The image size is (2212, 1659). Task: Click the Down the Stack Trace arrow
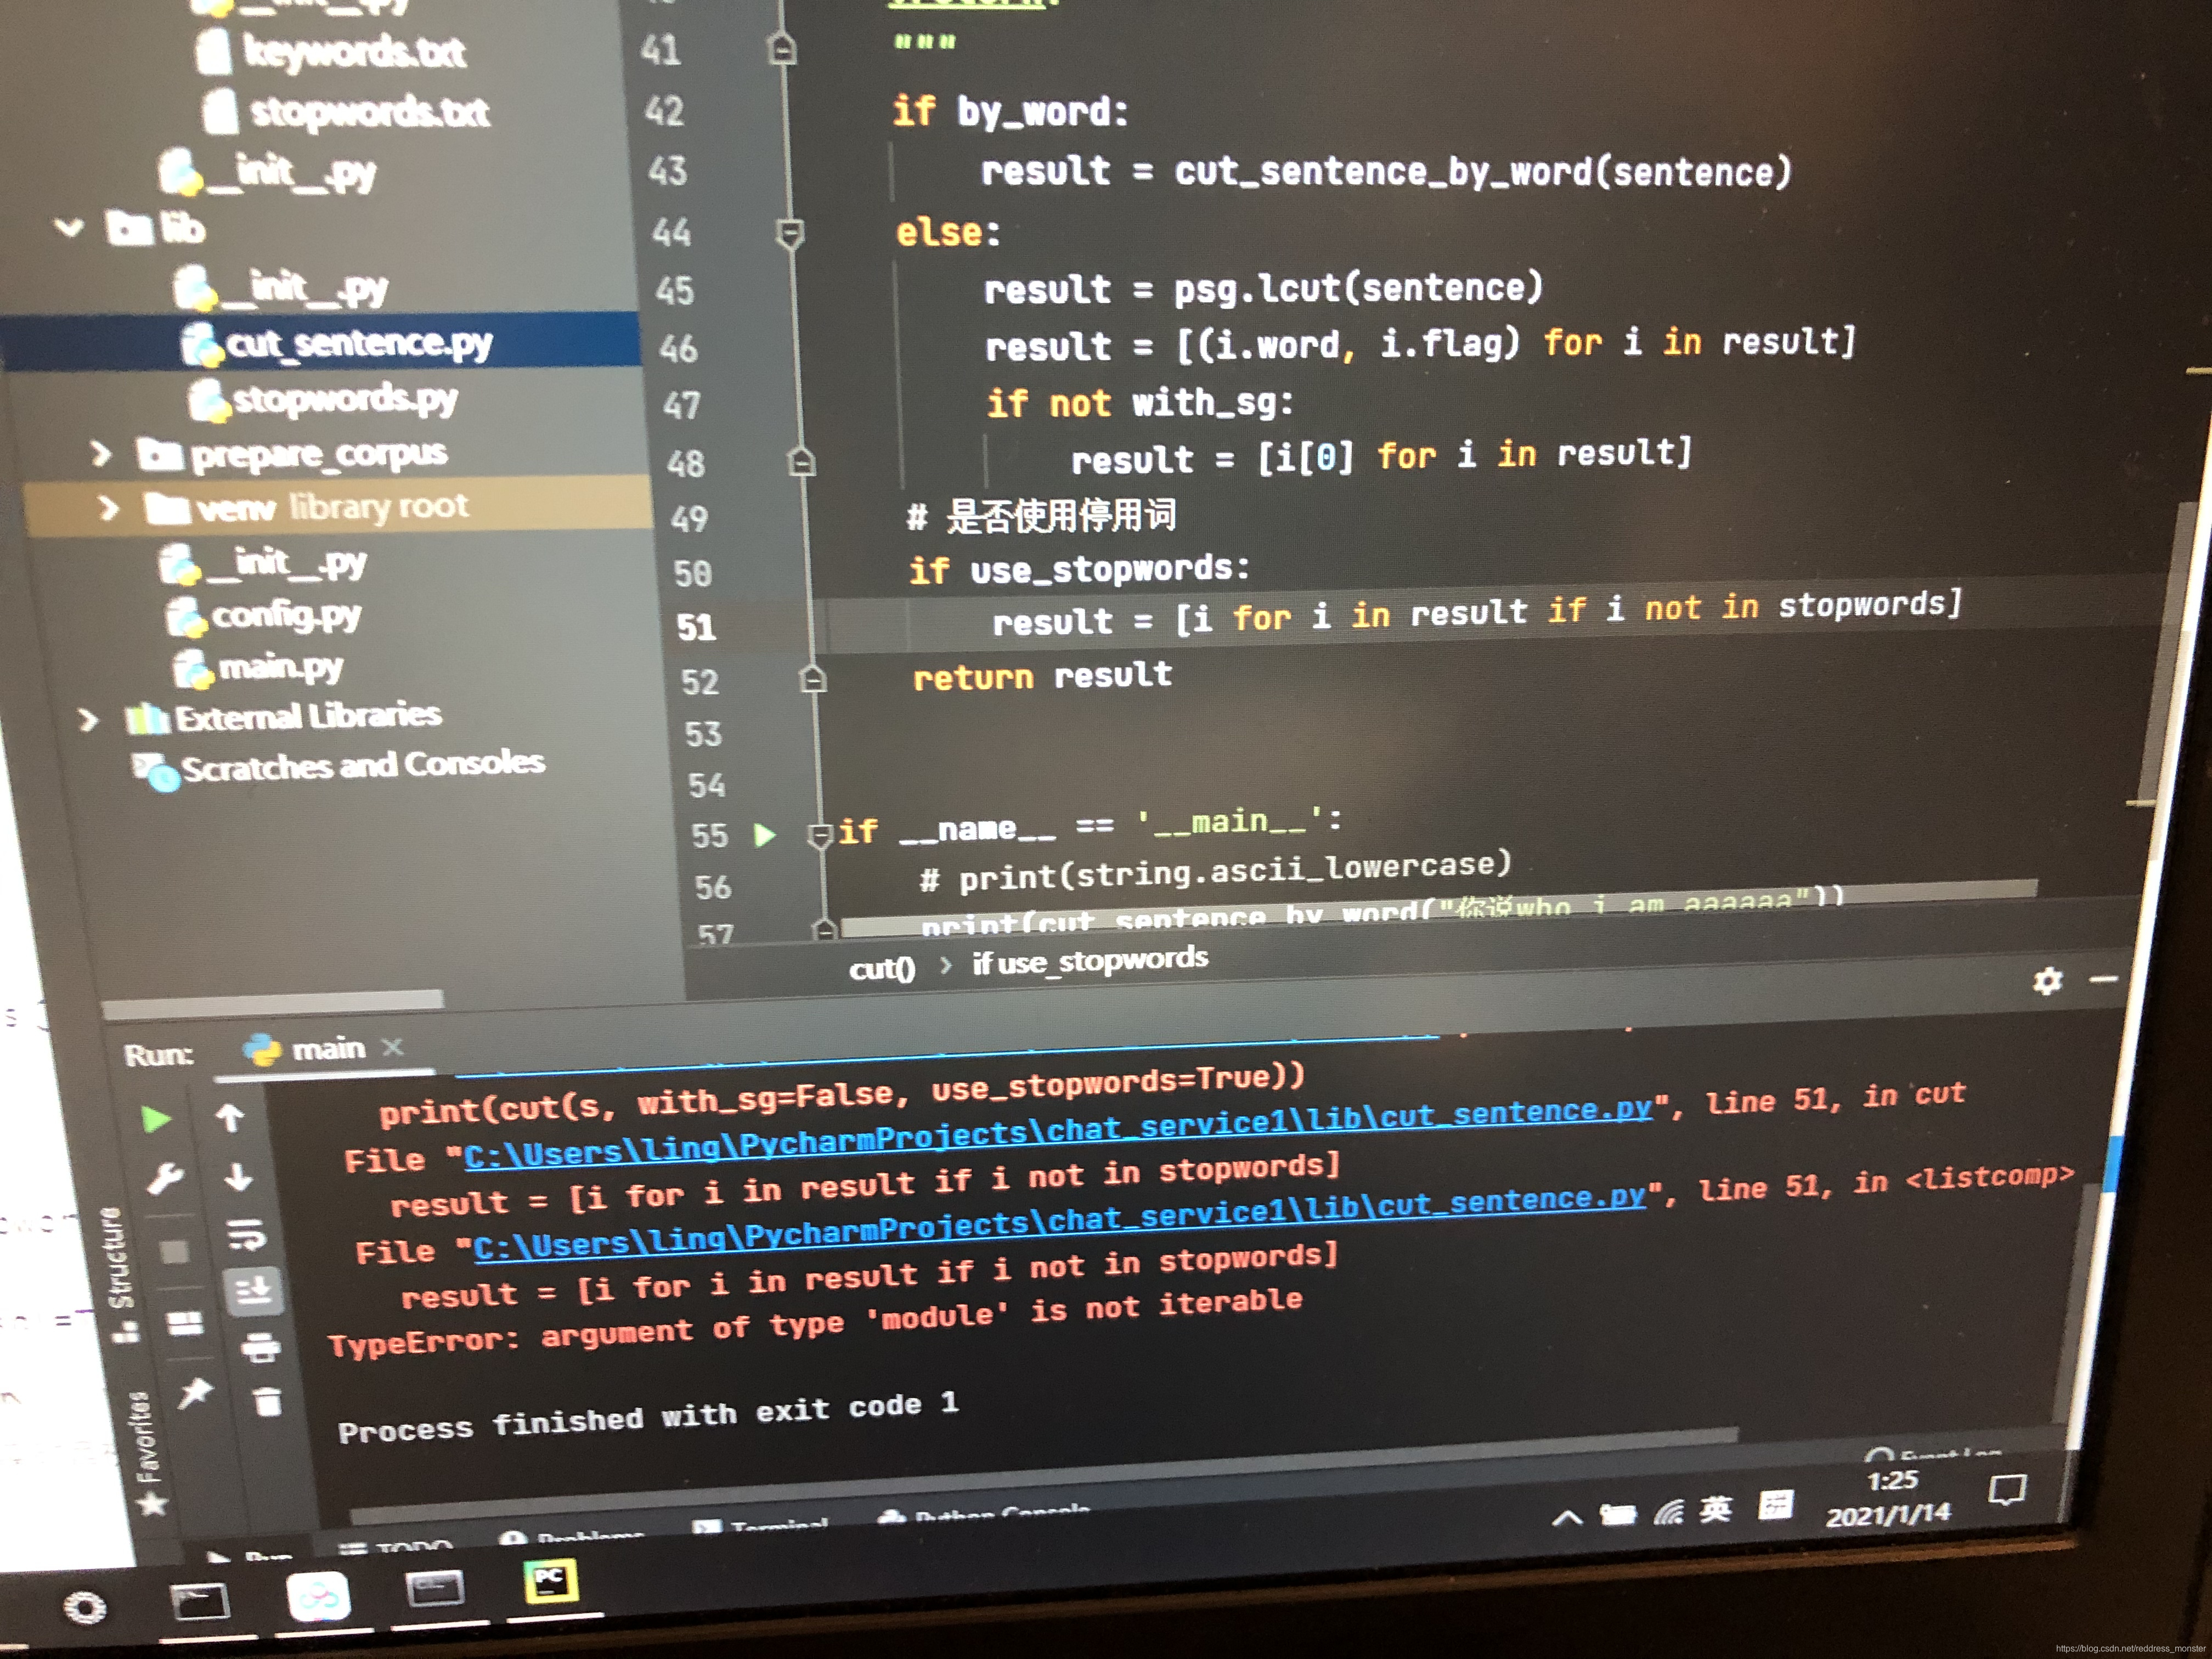(x=238, y=1177)
